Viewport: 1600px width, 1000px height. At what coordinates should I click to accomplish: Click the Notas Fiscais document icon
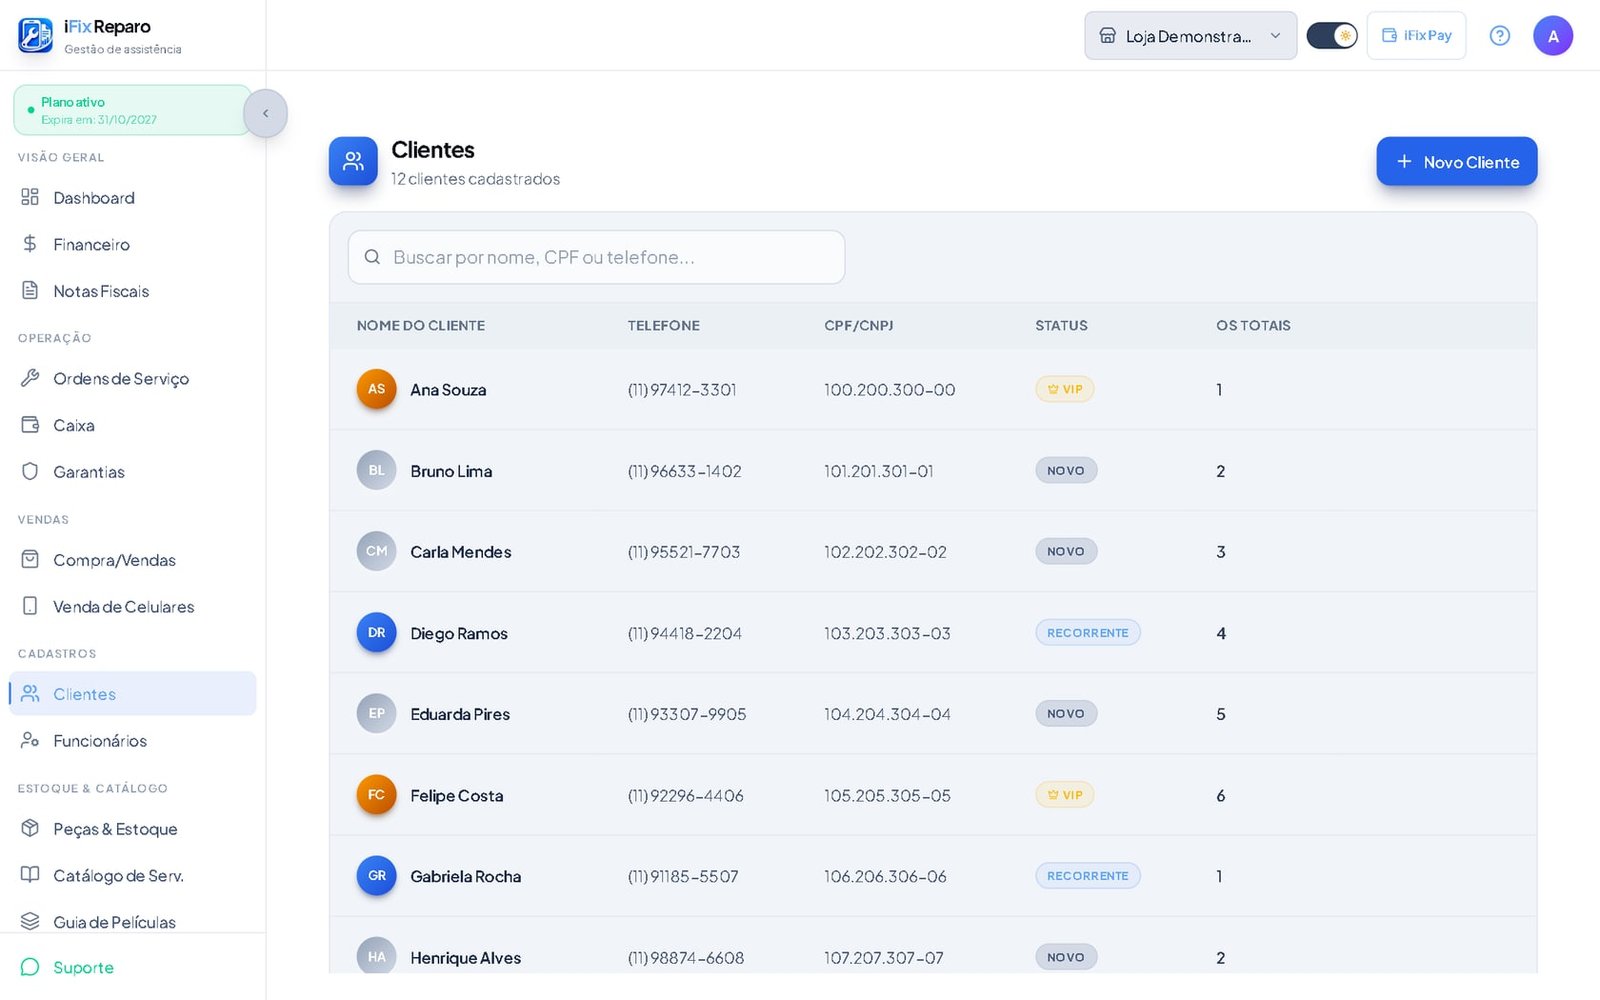tap(30, 290)
